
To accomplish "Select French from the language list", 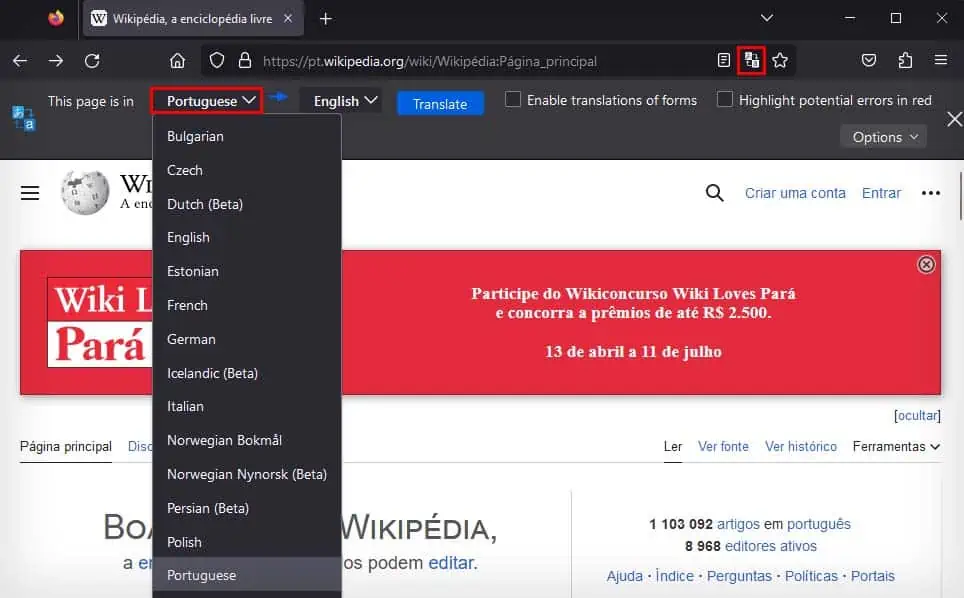I will click(187, 305).
